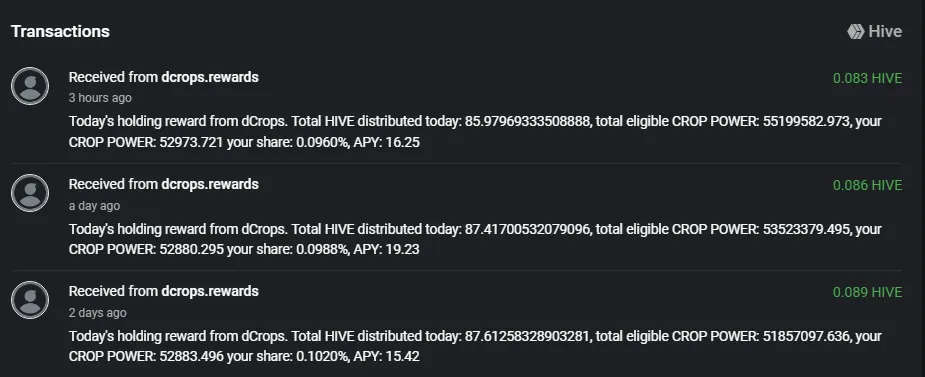
Task: Click the 87.61258328903281 distributed total
Action: [x=527, y=336]
